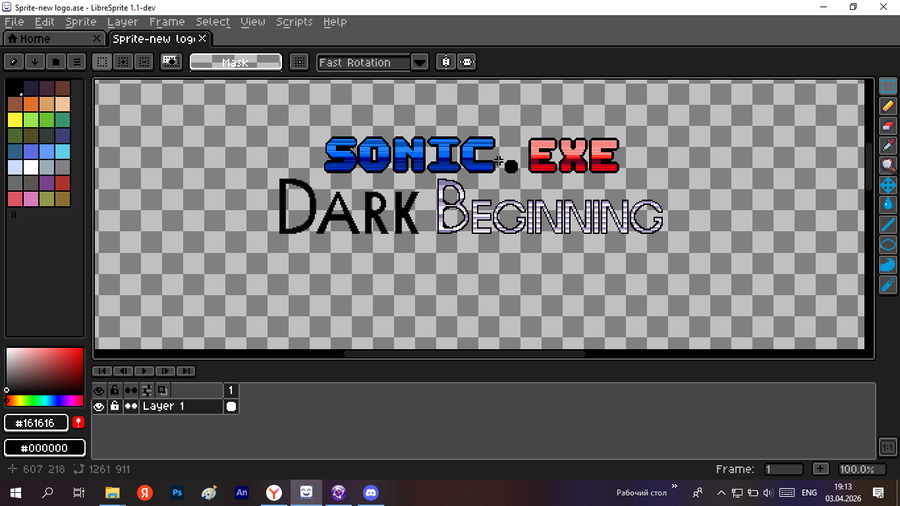The height and width of the screenshot is (506, 900).
Task: Select the Pencil tool
Action: [x=888, y=106]
